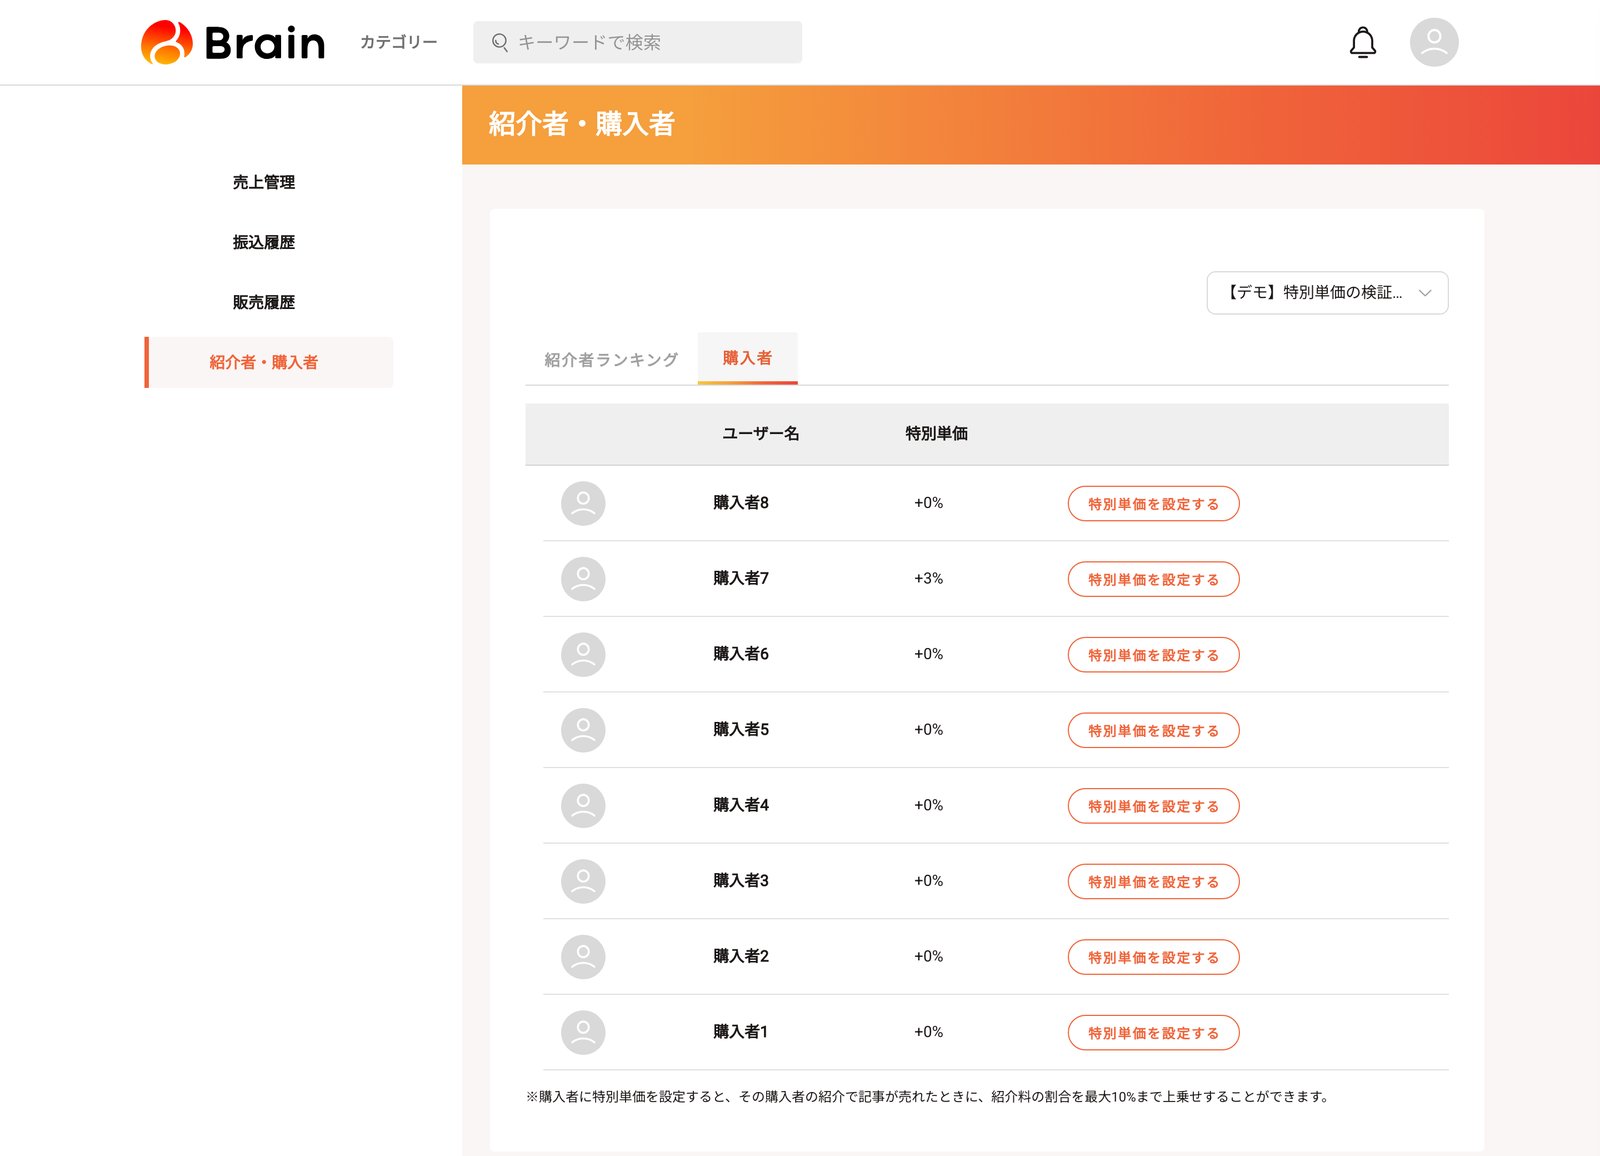Set special price for 購入者7
Image resolution: width=1600 pixels, height=1156 pixels.
coord(1153,579)
